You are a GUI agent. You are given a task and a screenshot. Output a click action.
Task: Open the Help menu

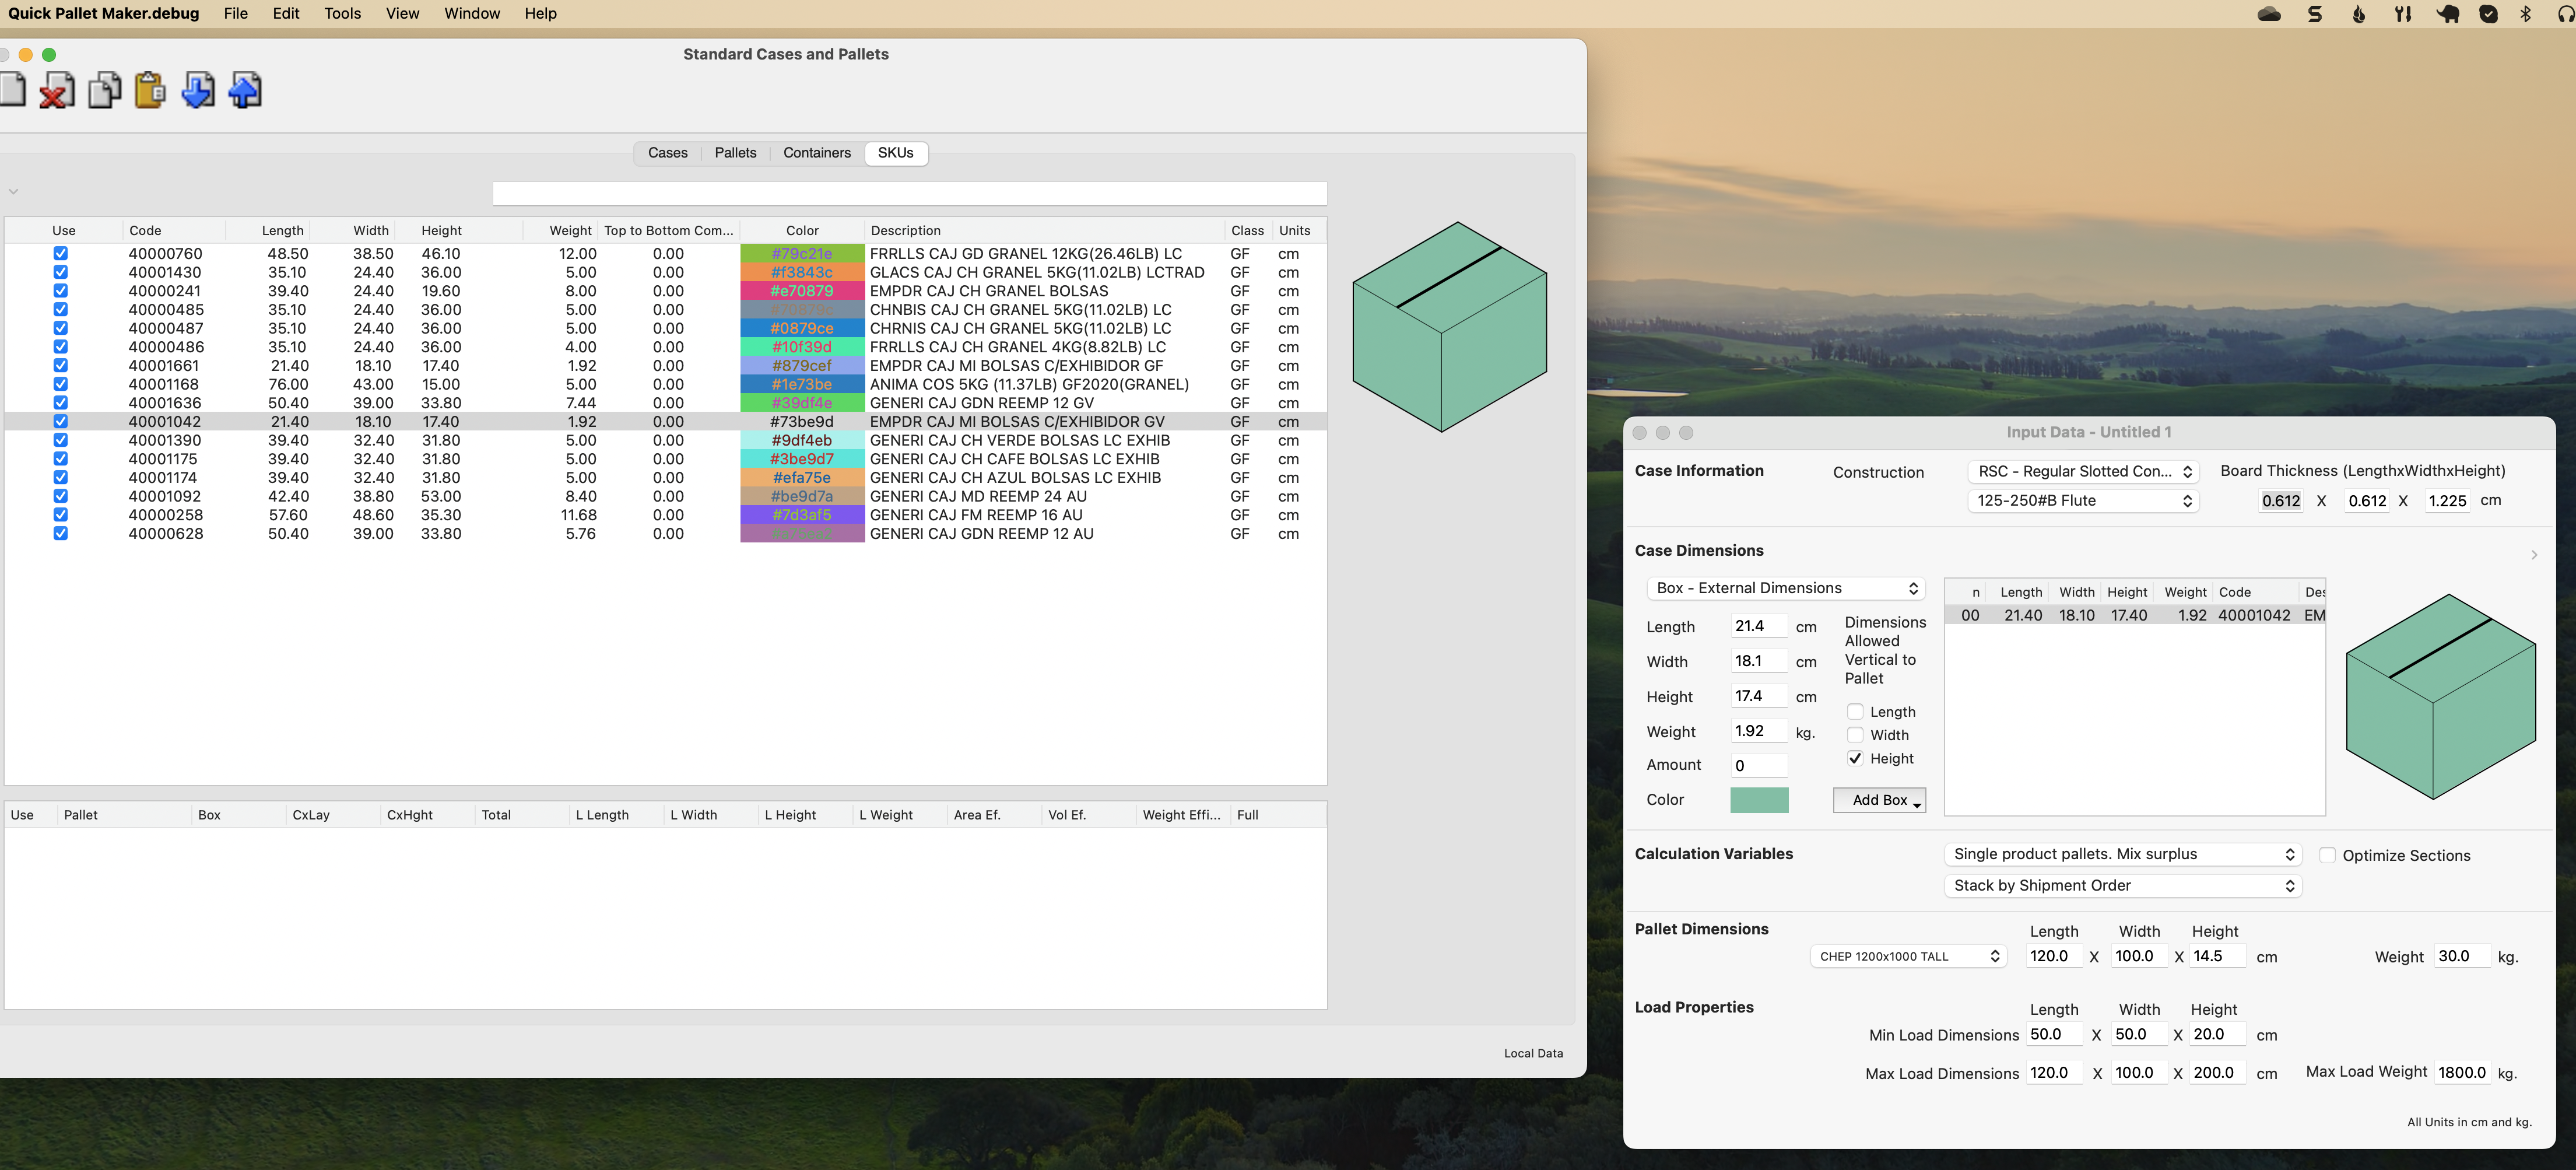(540, 14)
